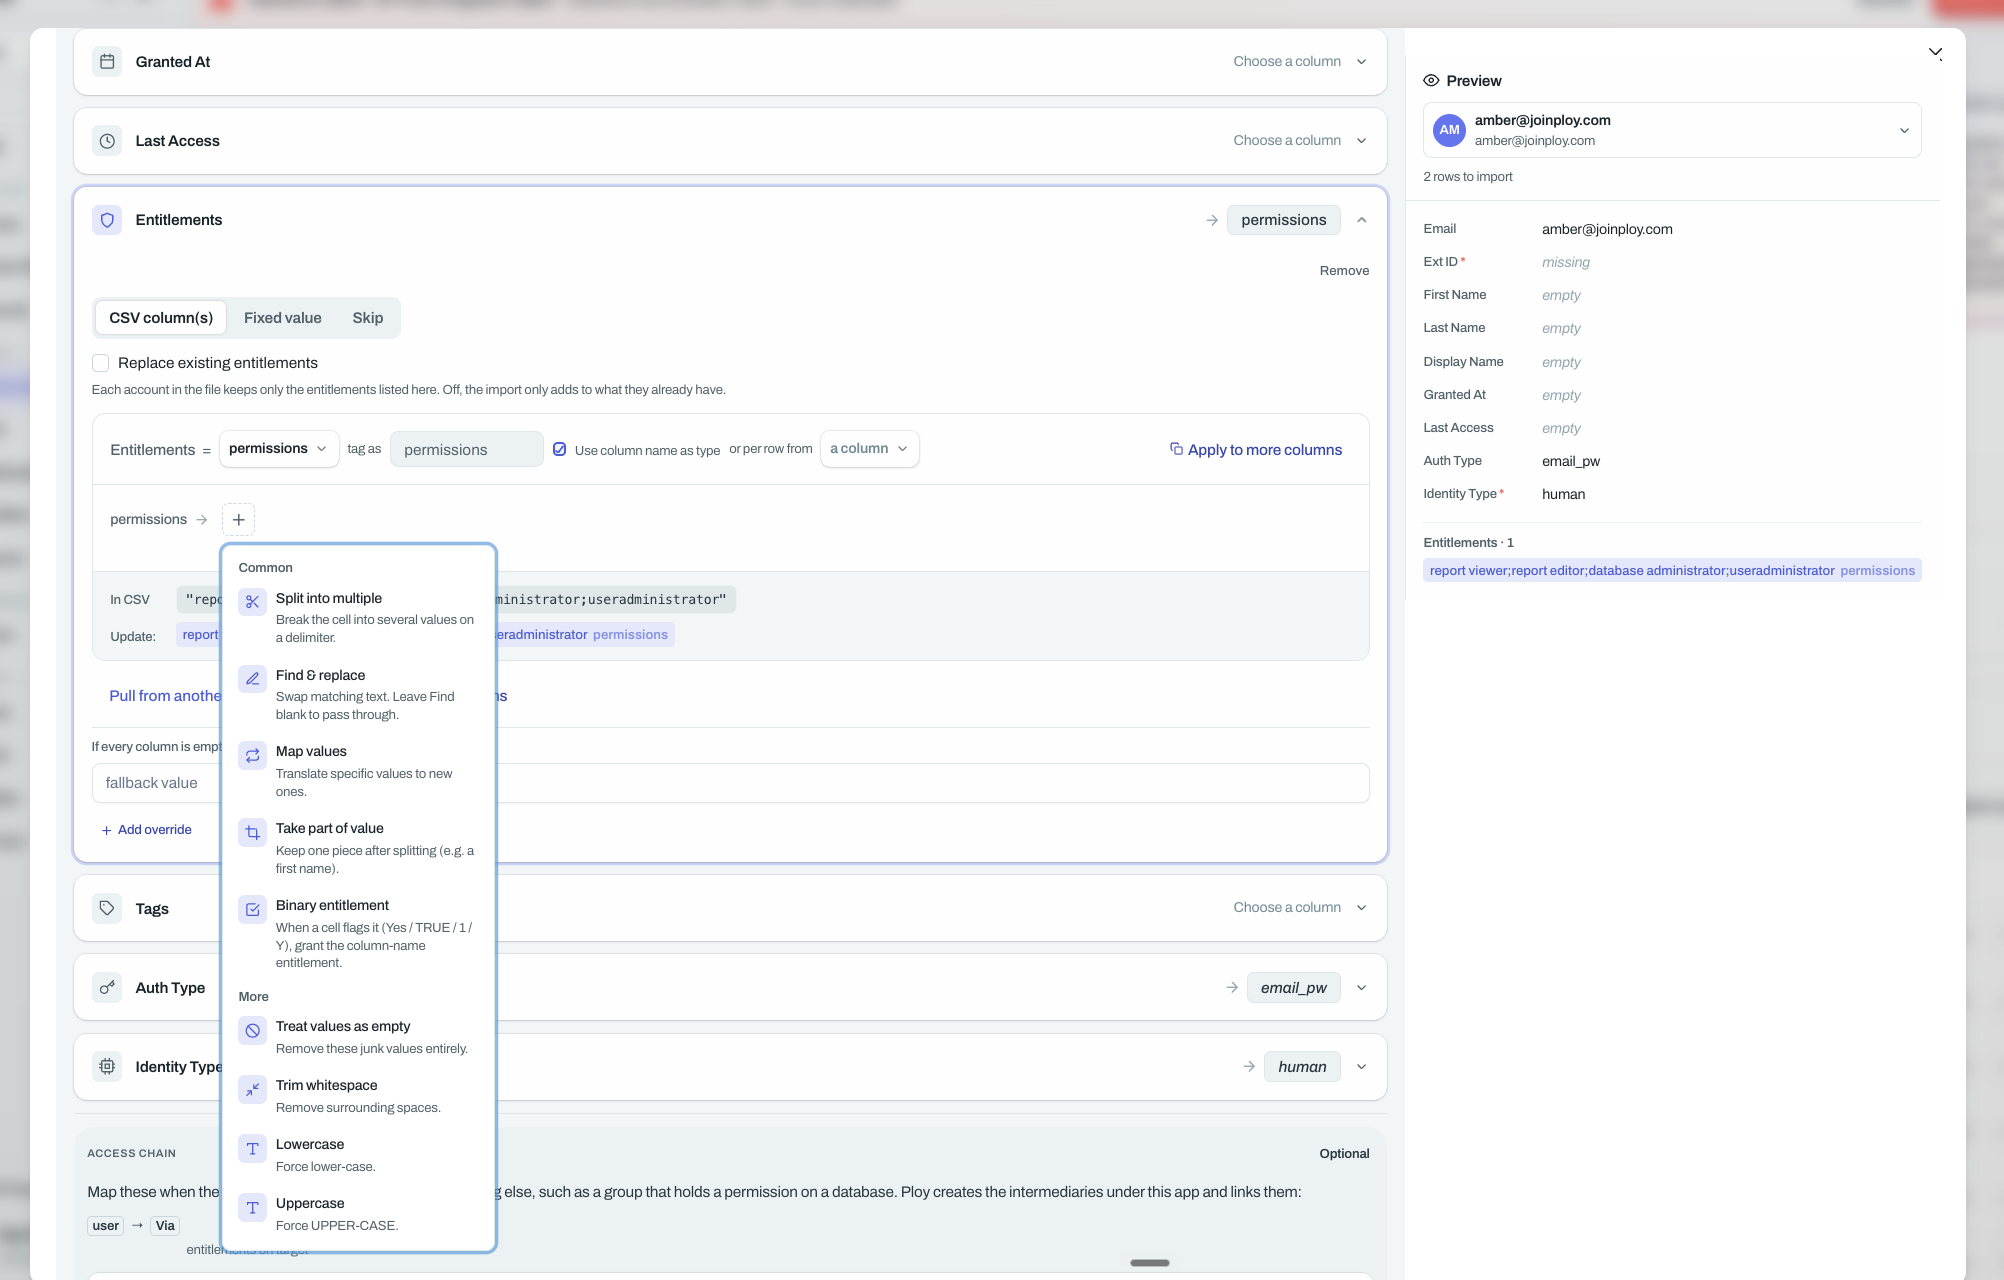
Task: Click the Auth Type key icon
Action: [x=107, y=988]
